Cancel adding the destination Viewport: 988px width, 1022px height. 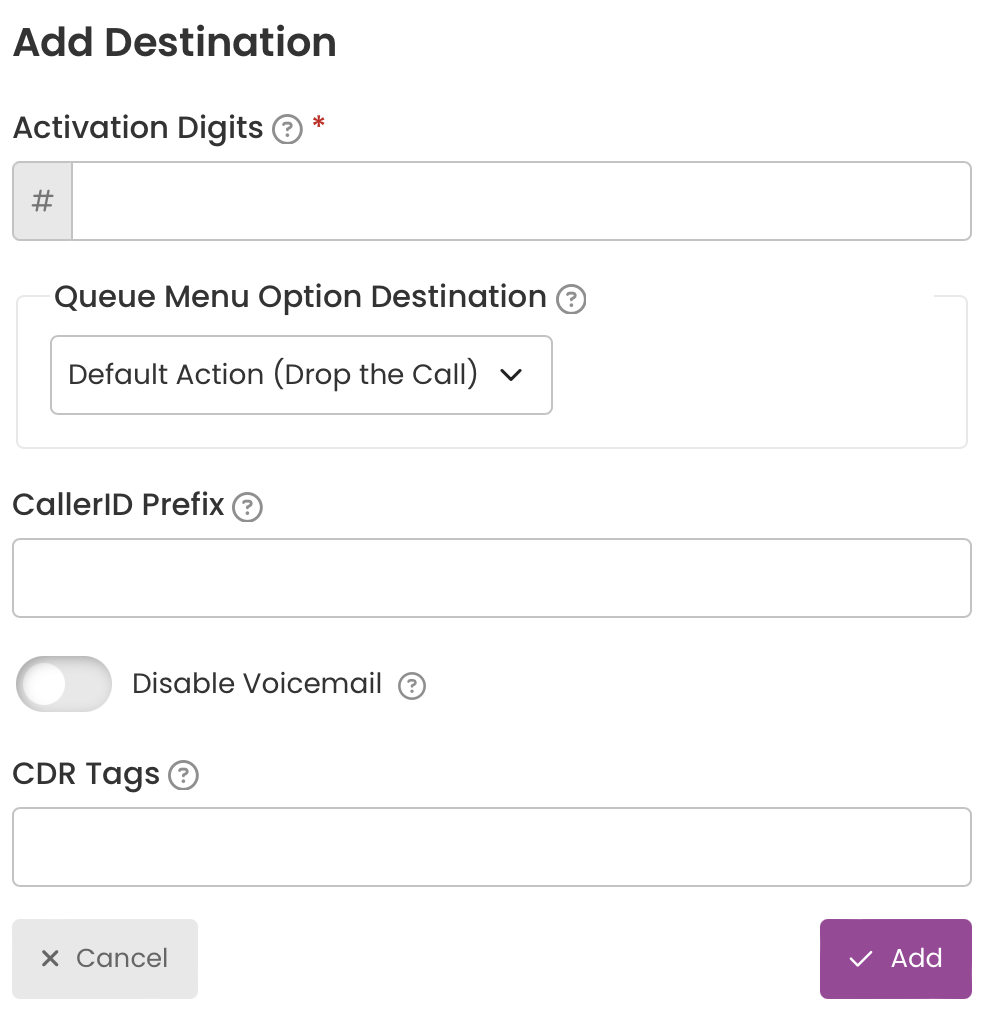(105, 959)
